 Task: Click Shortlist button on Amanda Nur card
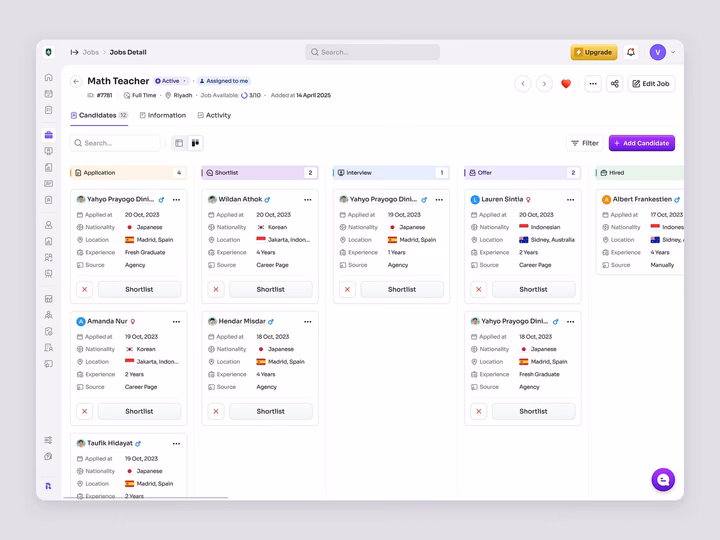(139, 411)
